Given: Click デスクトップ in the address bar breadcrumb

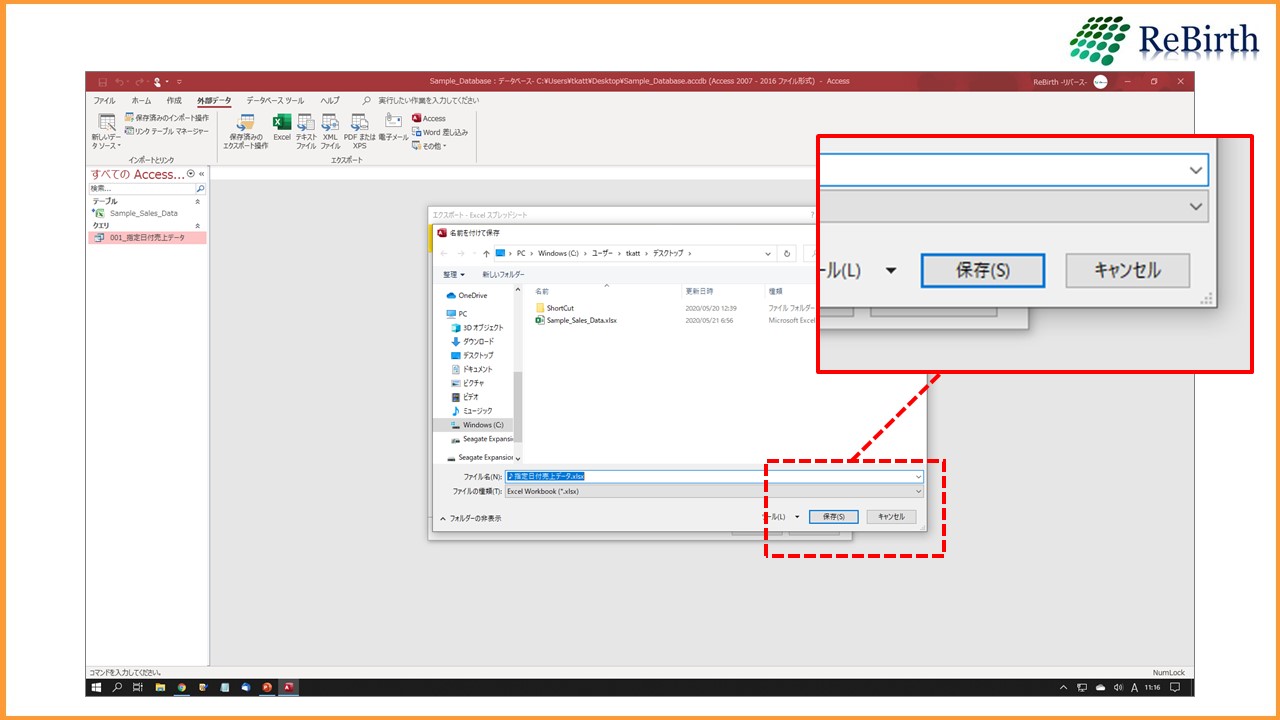Looking at the screenshot, I should 668,254.
